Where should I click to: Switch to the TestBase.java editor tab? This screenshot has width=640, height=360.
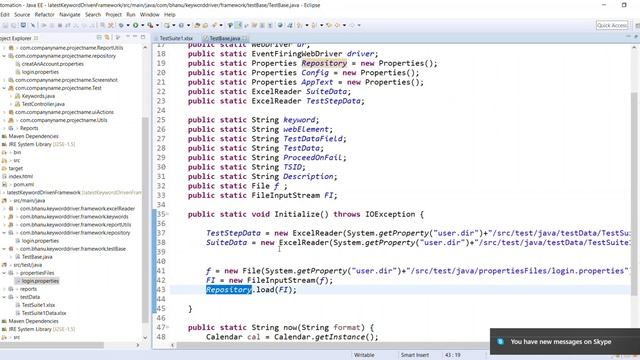tap(224, 38)
